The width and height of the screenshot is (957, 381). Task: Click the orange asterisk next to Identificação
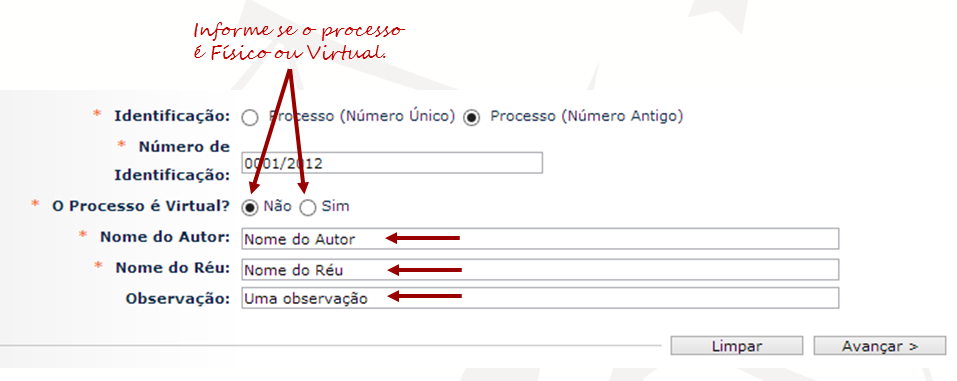[x=96, y=114]
